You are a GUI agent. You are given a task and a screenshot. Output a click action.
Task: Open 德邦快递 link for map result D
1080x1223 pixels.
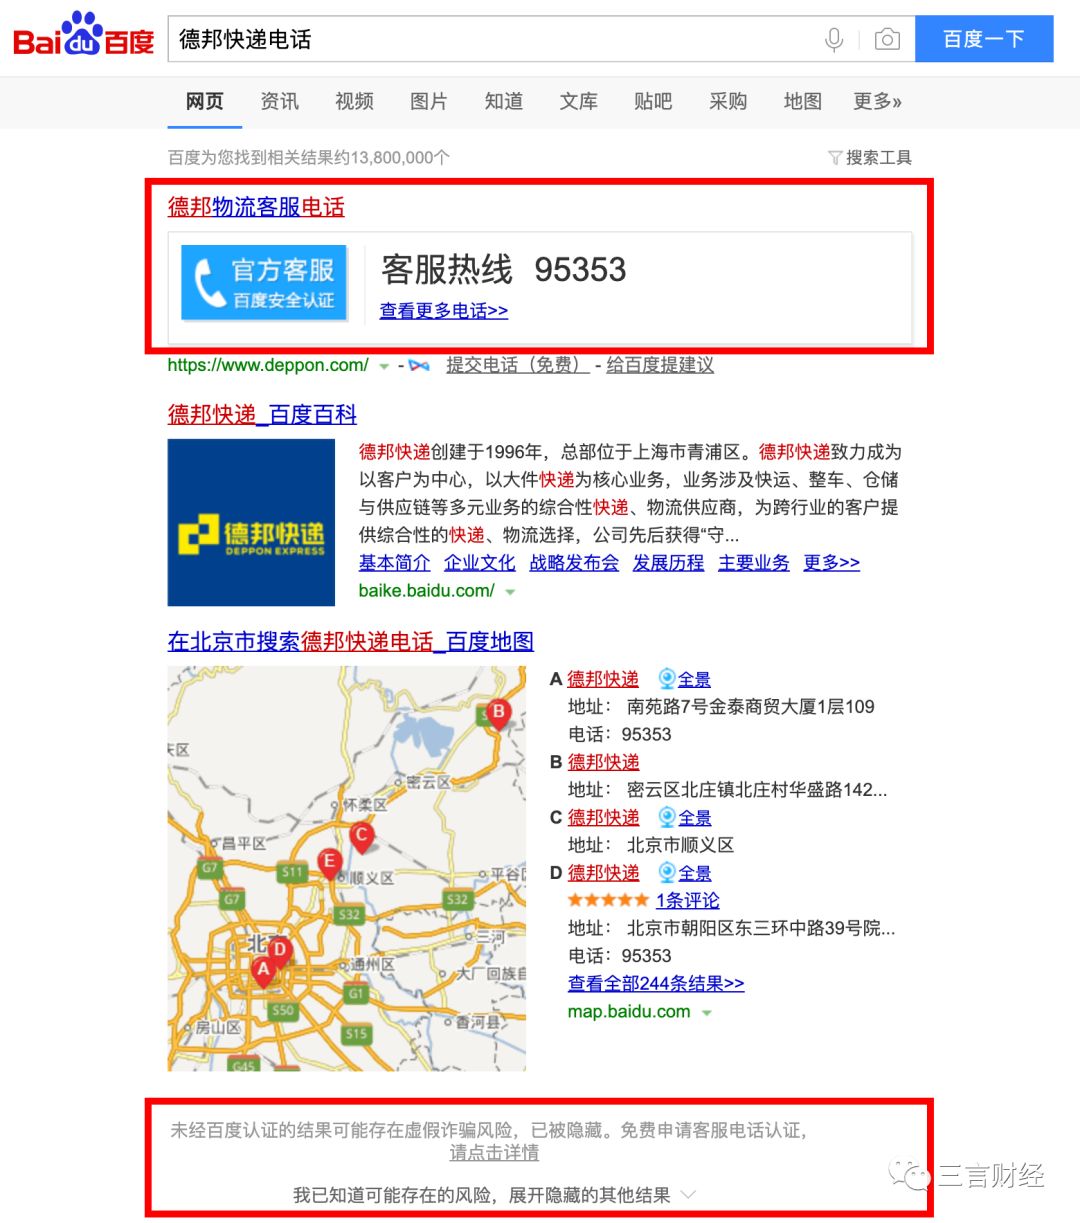(603, 873)
